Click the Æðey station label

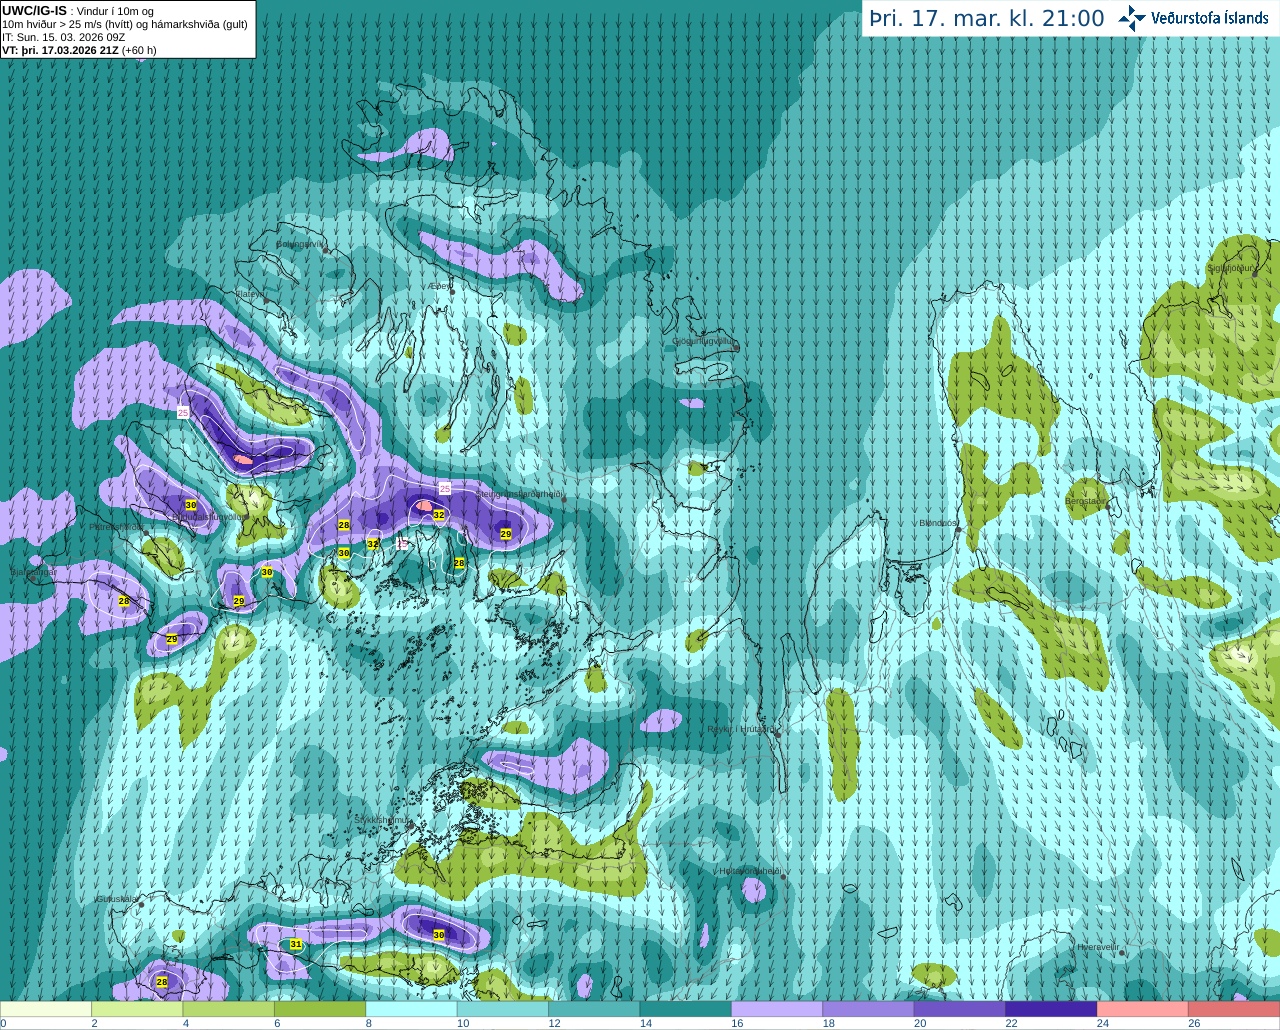click(438, 285)
